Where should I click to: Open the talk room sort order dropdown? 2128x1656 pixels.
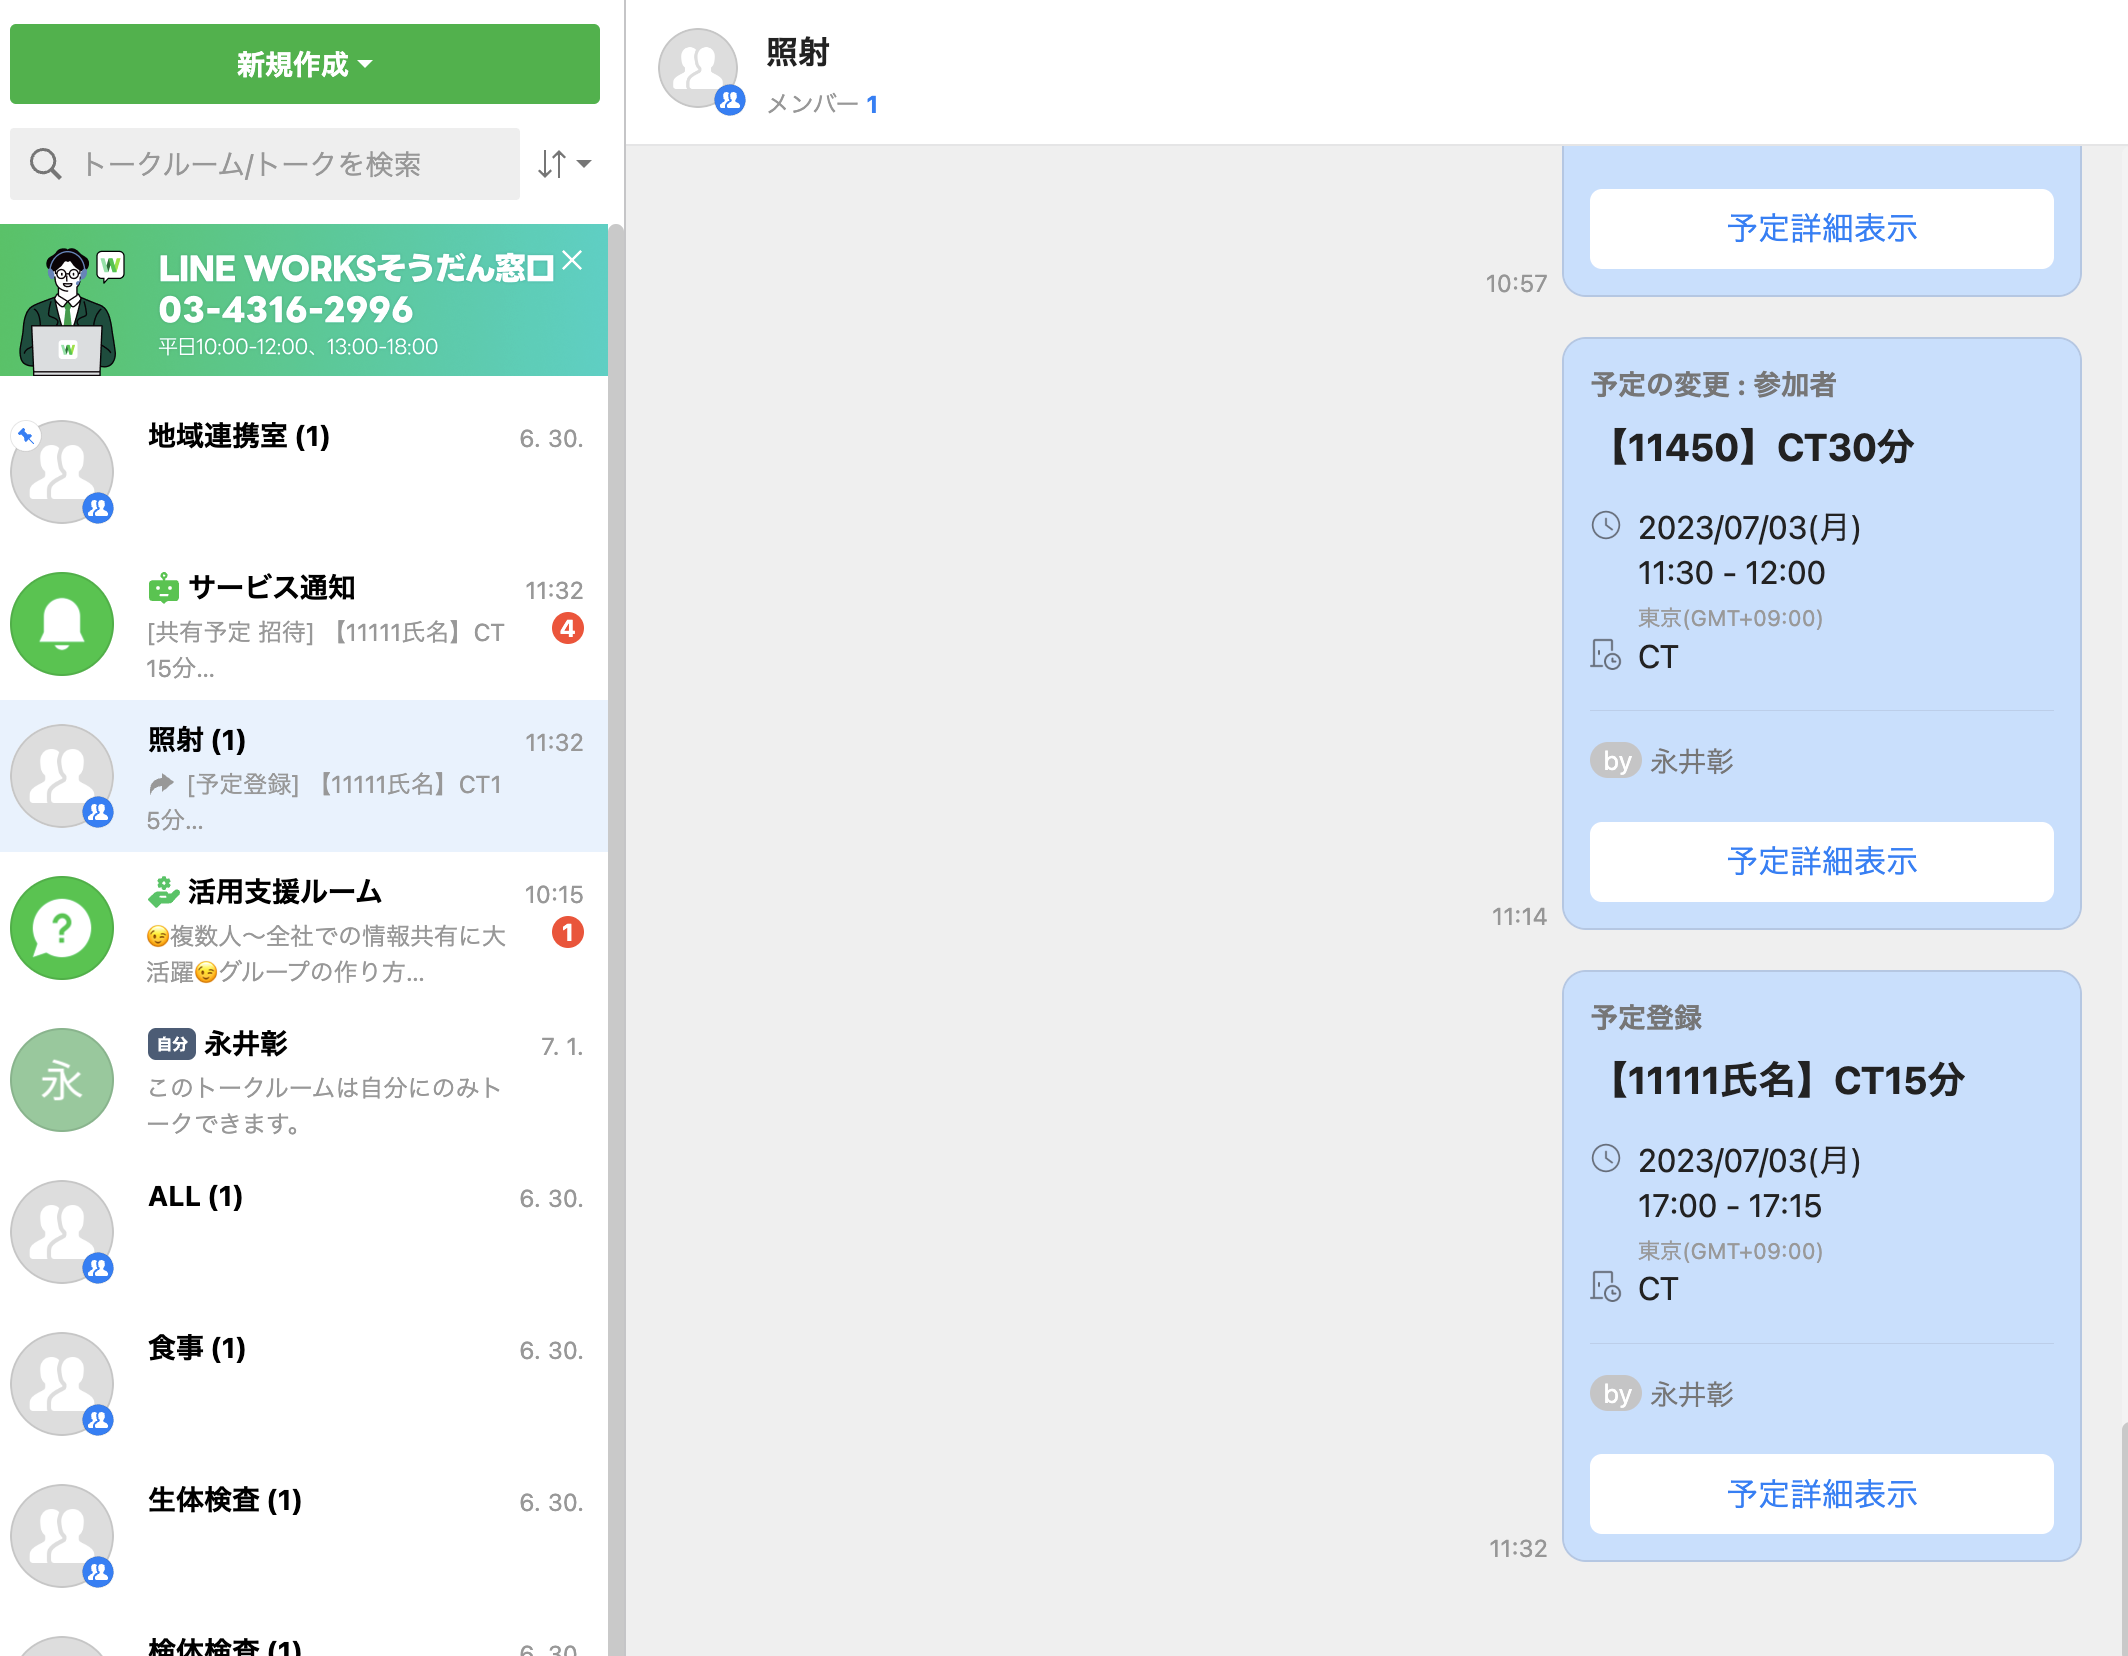[564, 163]
